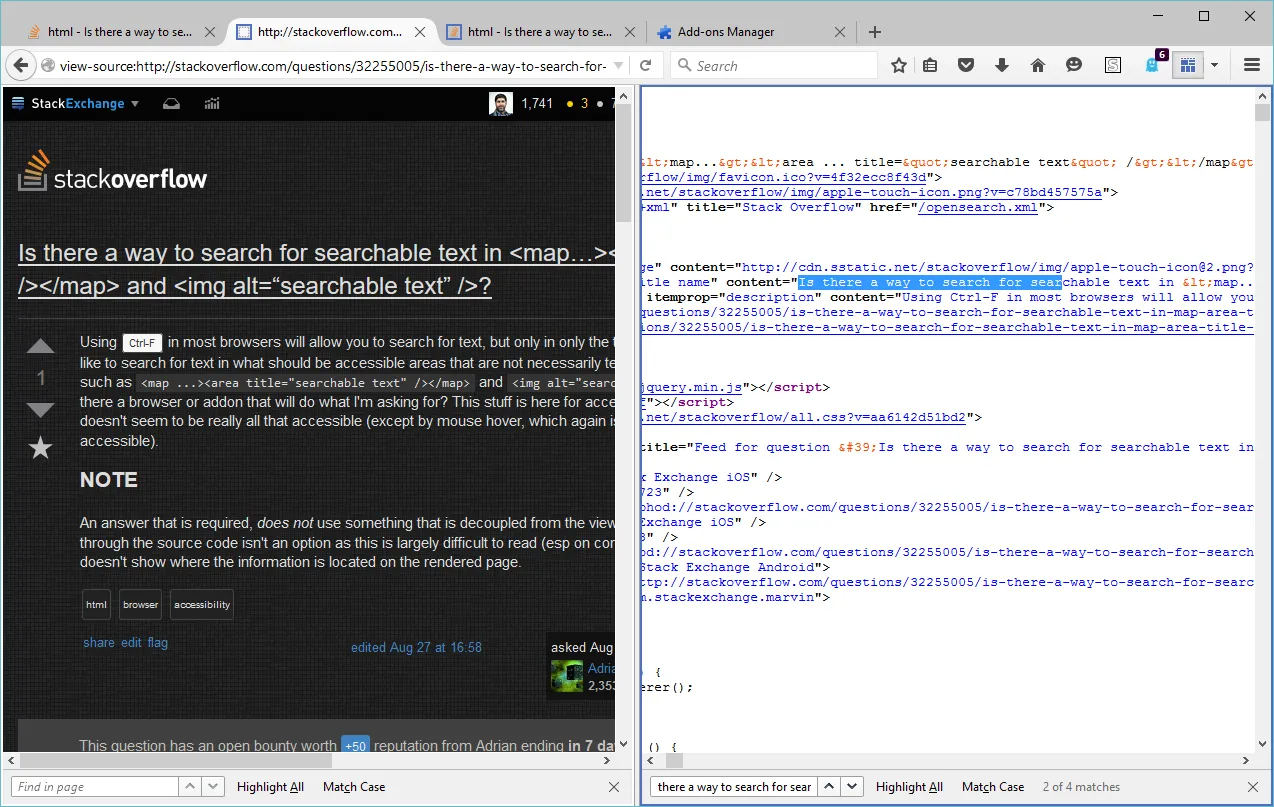Click the boxed S extension icon

coord(1113,65)
